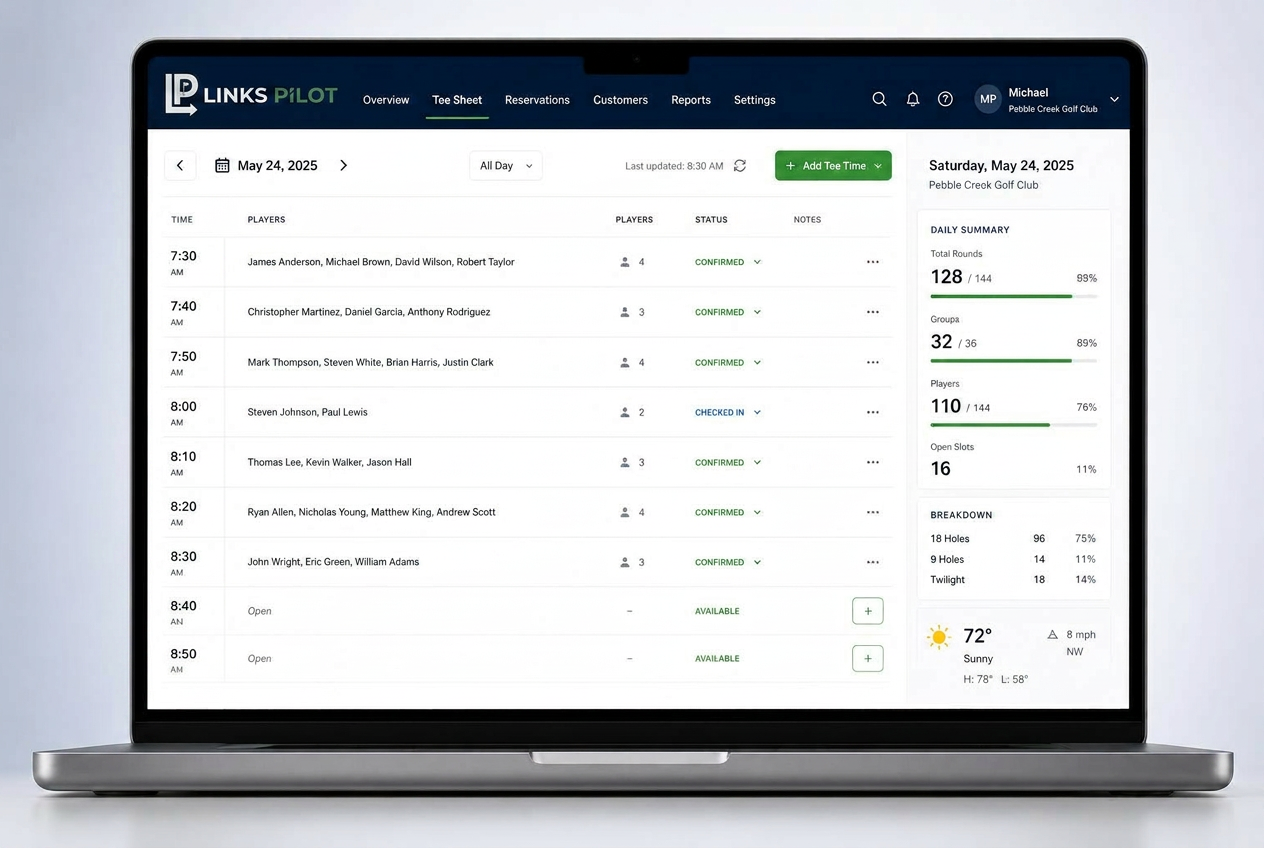This screenshot has height=848, width=1264.
Task: Click the wind direction icon
Action: (x=1052, y=634)
